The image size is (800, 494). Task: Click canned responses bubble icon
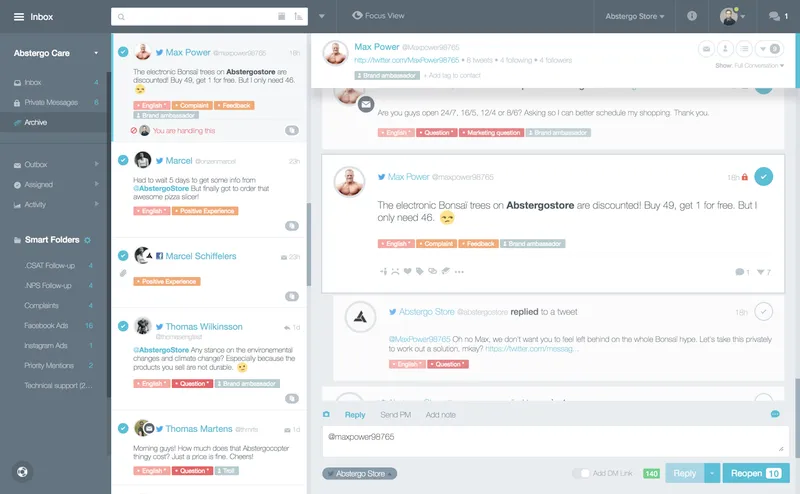point(775,414)
